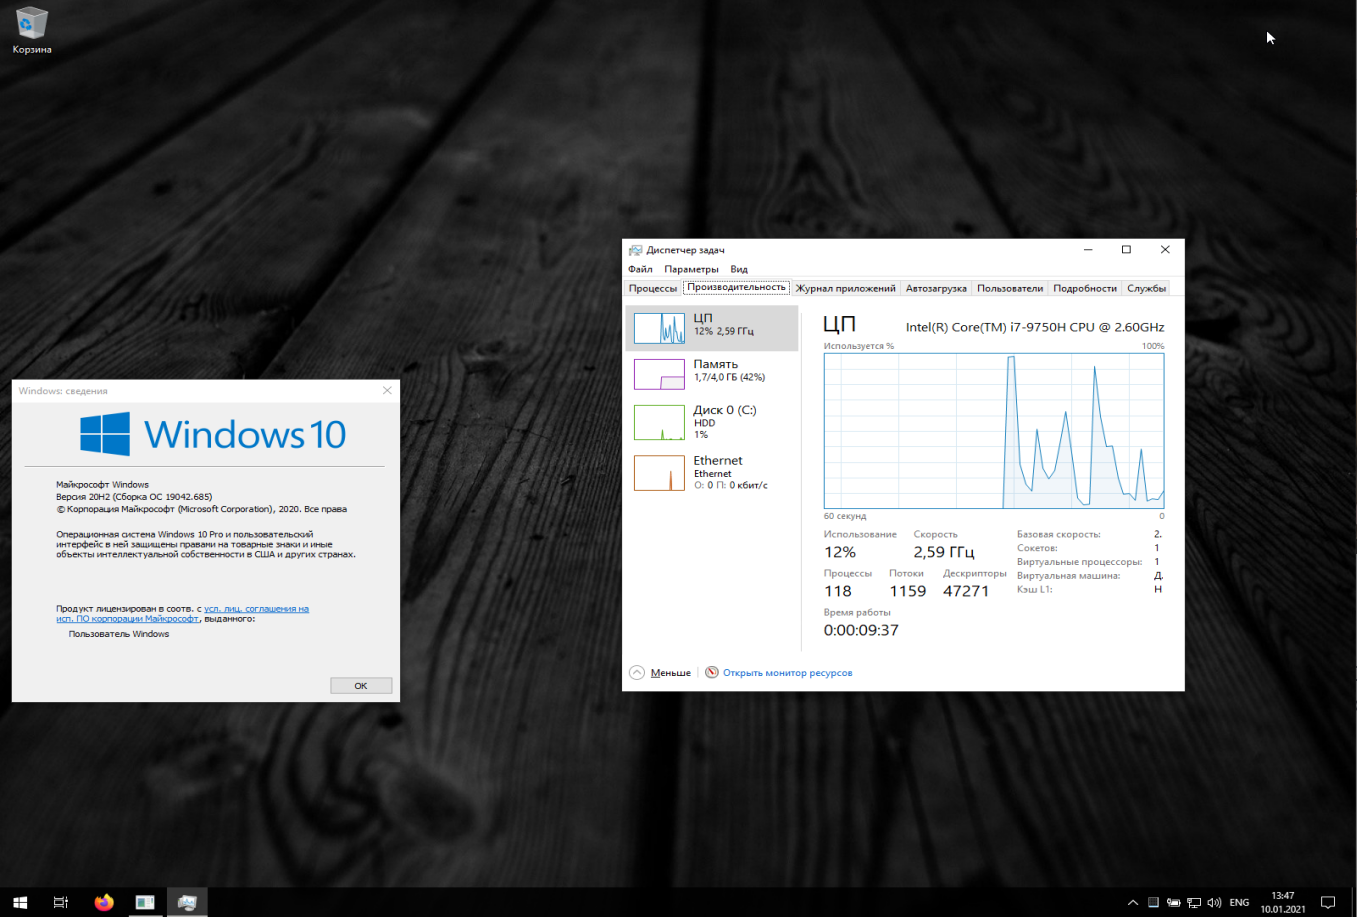
Task: Open the Вид menu in Task Manager
Action: pos(739,269)
